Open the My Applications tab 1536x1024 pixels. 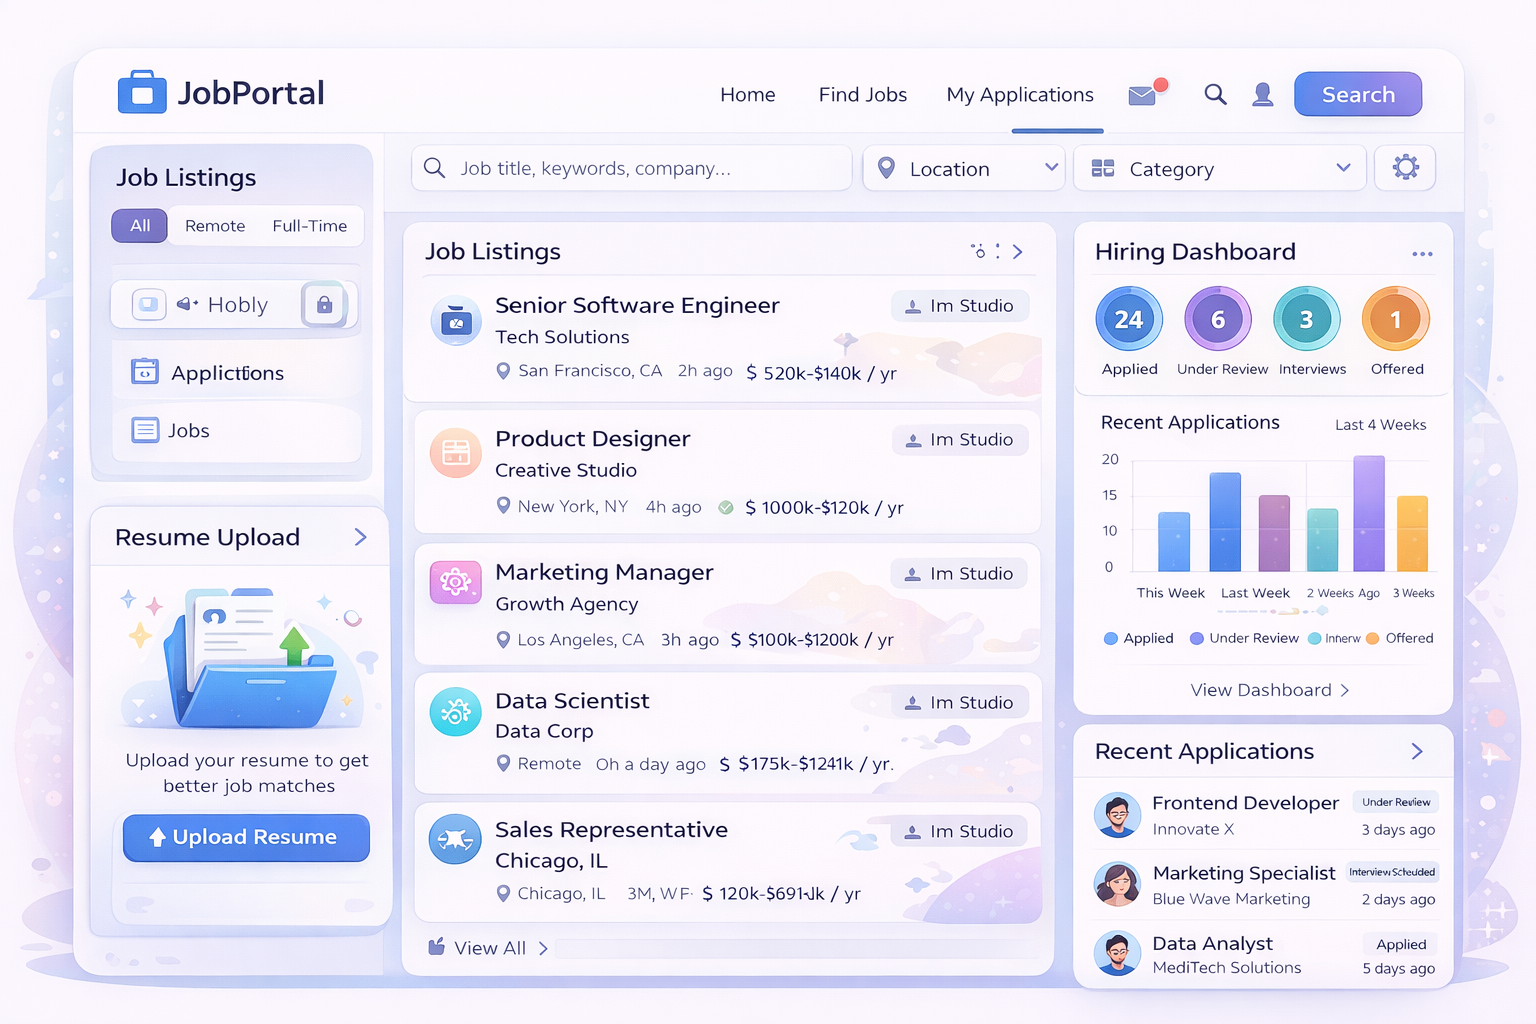coord(1020,95)
